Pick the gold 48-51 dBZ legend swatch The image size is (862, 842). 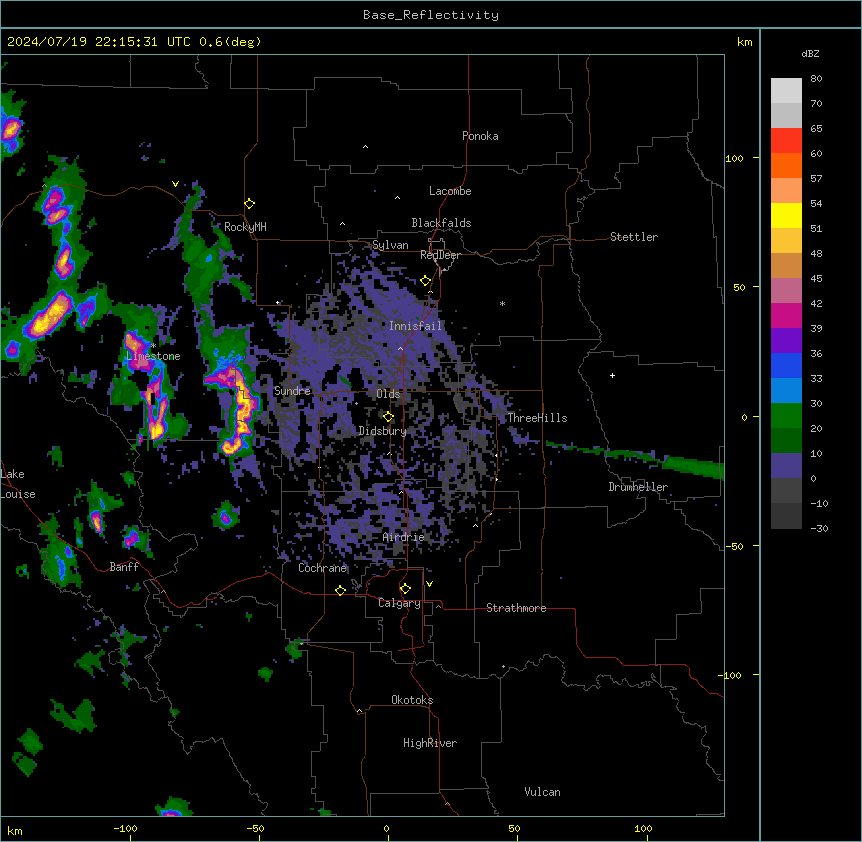[786, 241]
